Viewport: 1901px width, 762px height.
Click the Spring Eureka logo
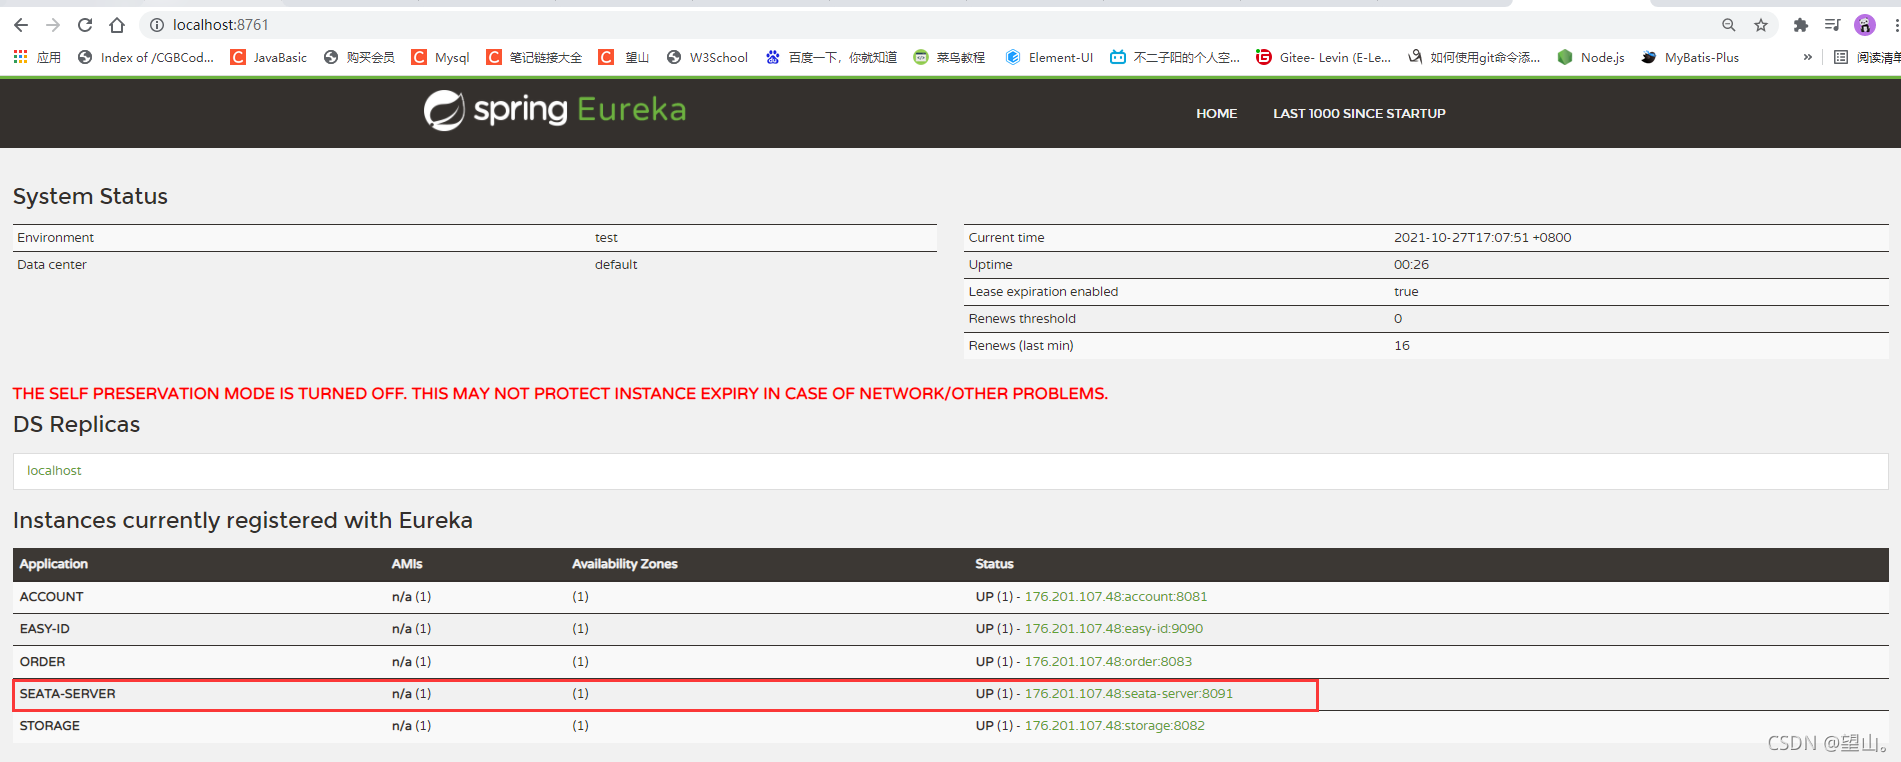click(x=555, y=110)
